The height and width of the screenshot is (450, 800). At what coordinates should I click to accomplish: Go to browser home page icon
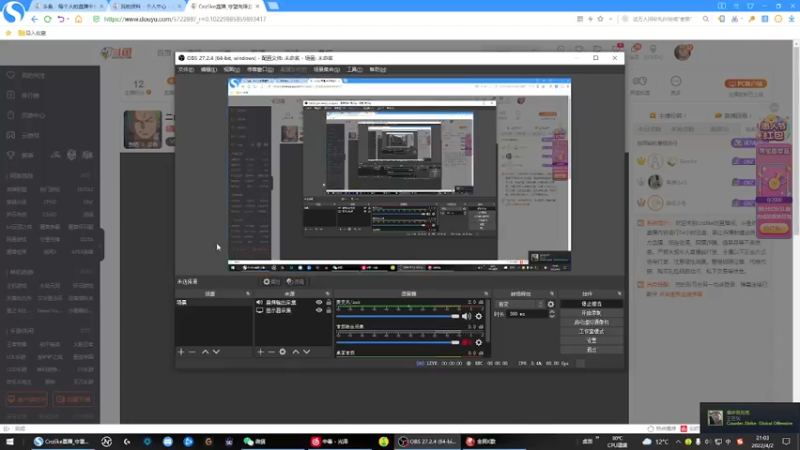(x=79, y=19)
